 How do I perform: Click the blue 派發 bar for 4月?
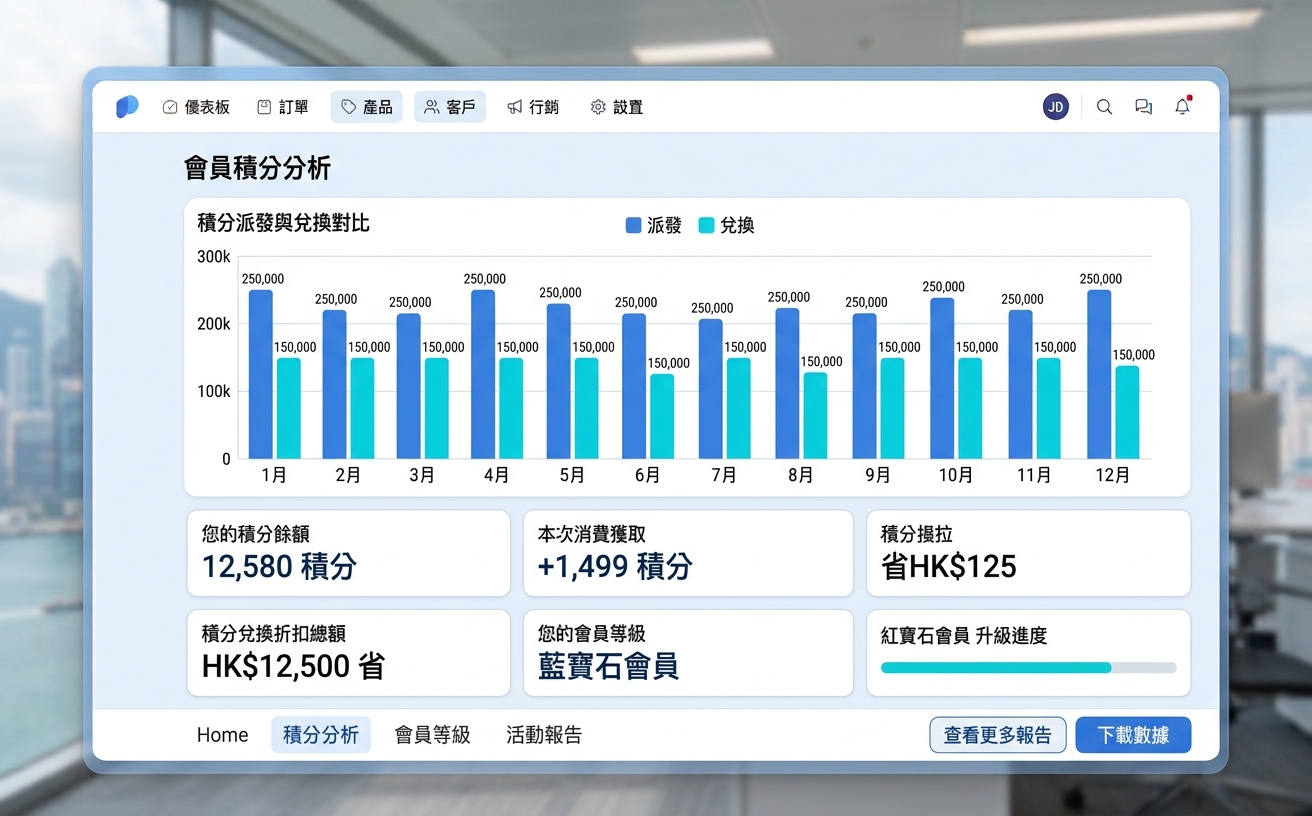coord(483,374)
